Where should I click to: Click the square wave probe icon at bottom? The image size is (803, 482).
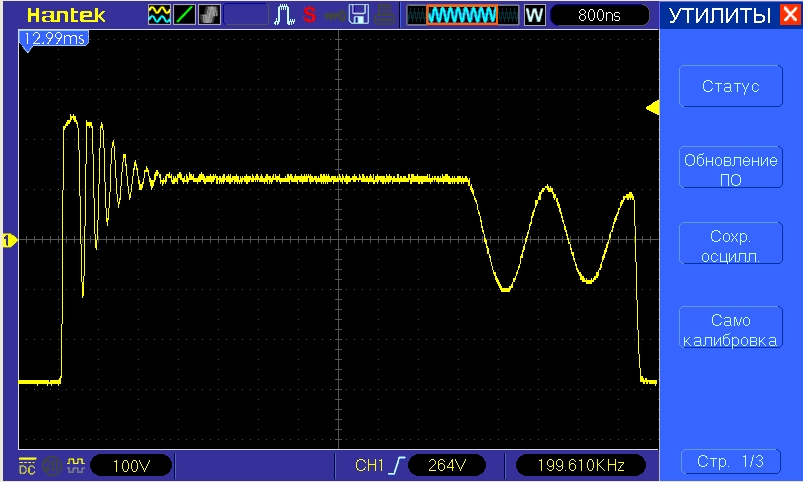point(76,465)
